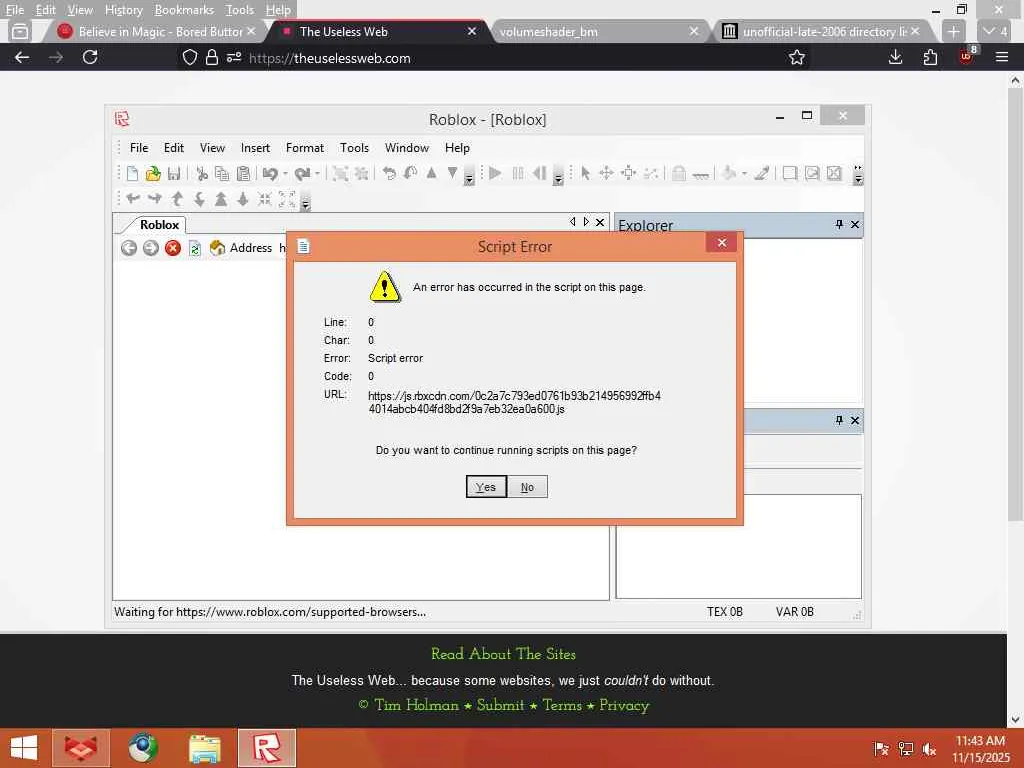Click the camera pan right arrow icon

155,199
